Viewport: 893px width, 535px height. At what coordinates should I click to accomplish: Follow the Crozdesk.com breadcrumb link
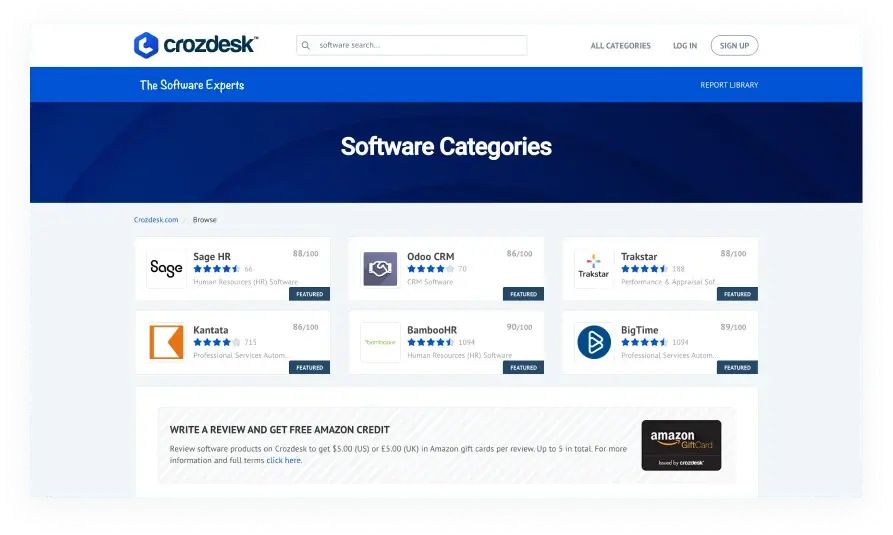[x=156, y=219]
